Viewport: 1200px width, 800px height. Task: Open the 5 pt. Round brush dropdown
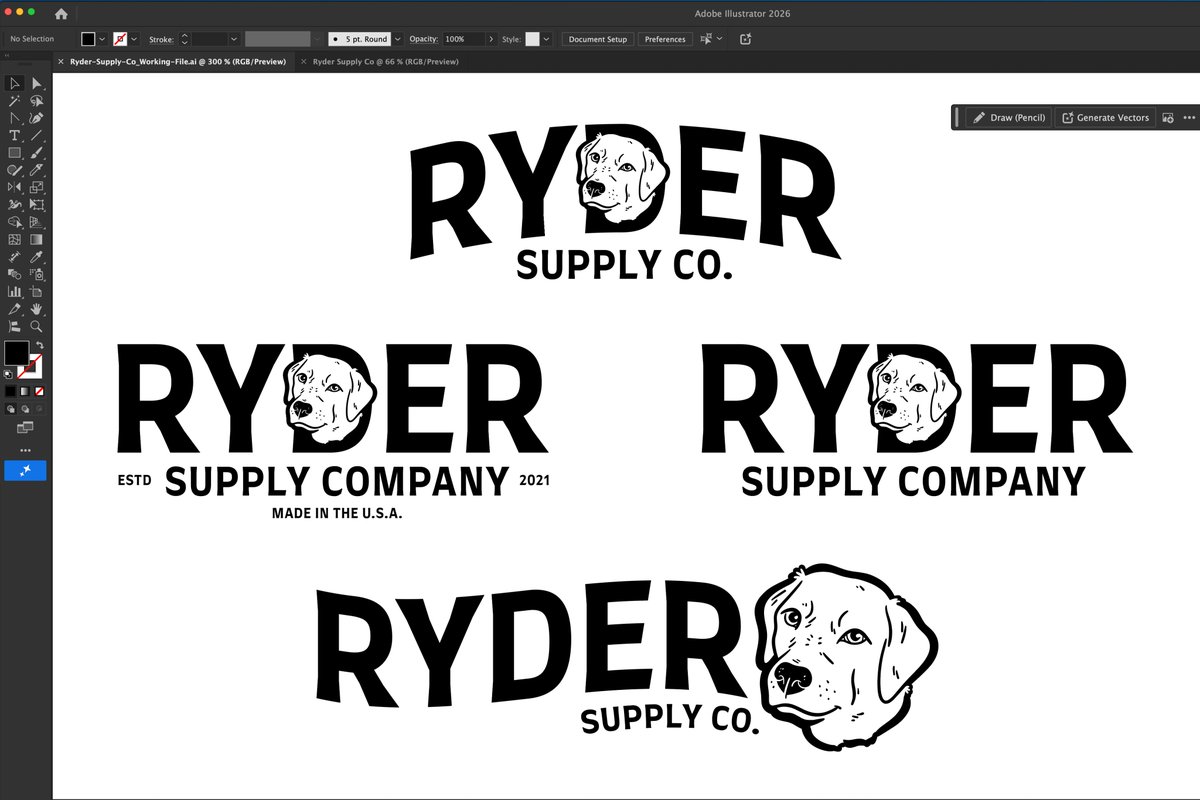tap(397, 39)
